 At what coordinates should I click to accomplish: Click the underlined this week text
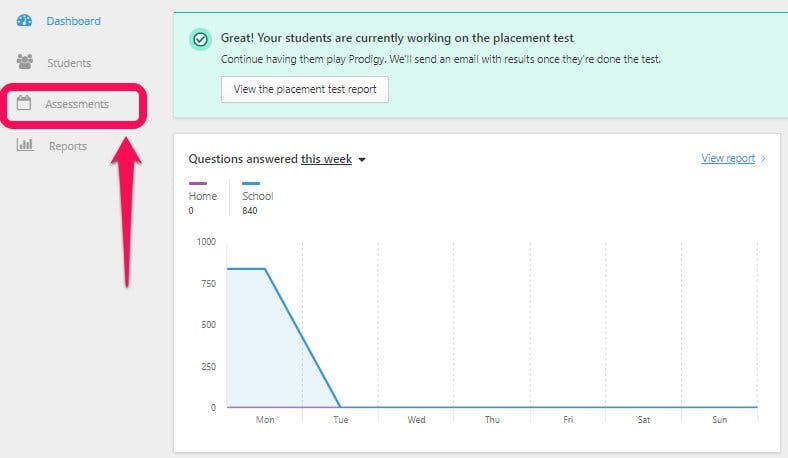point(326,159)
